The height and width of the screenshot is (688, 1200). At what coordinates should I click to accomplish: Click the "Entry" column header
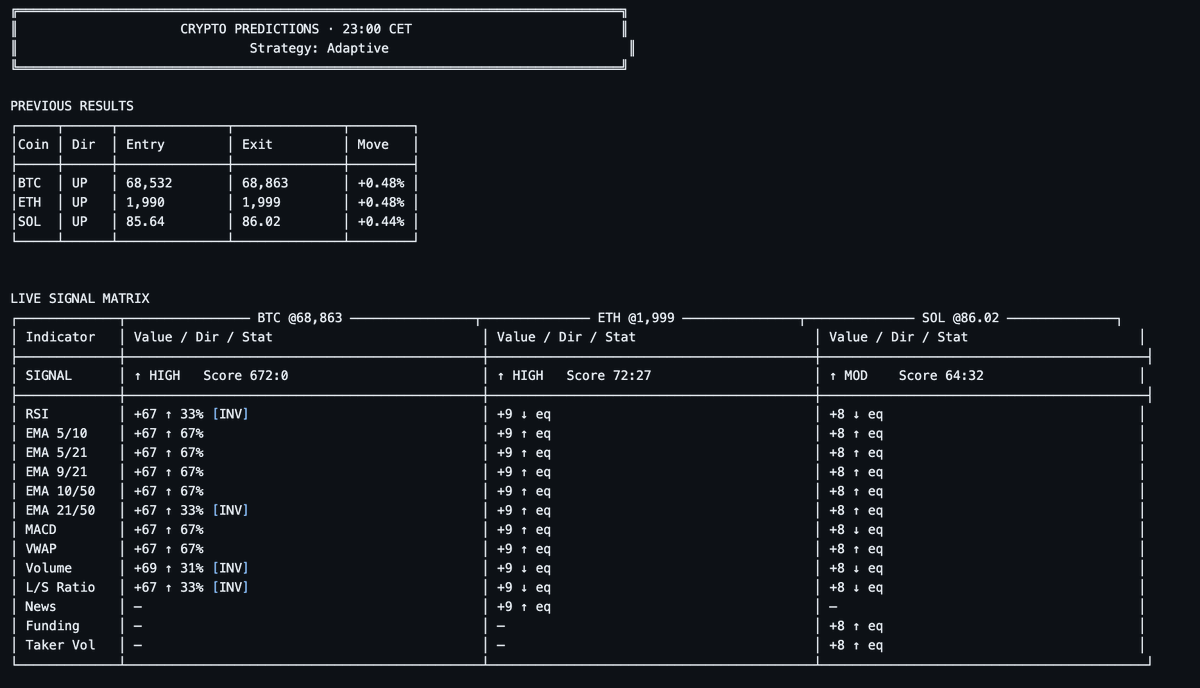pyautogui.click(x=145, y=144)
